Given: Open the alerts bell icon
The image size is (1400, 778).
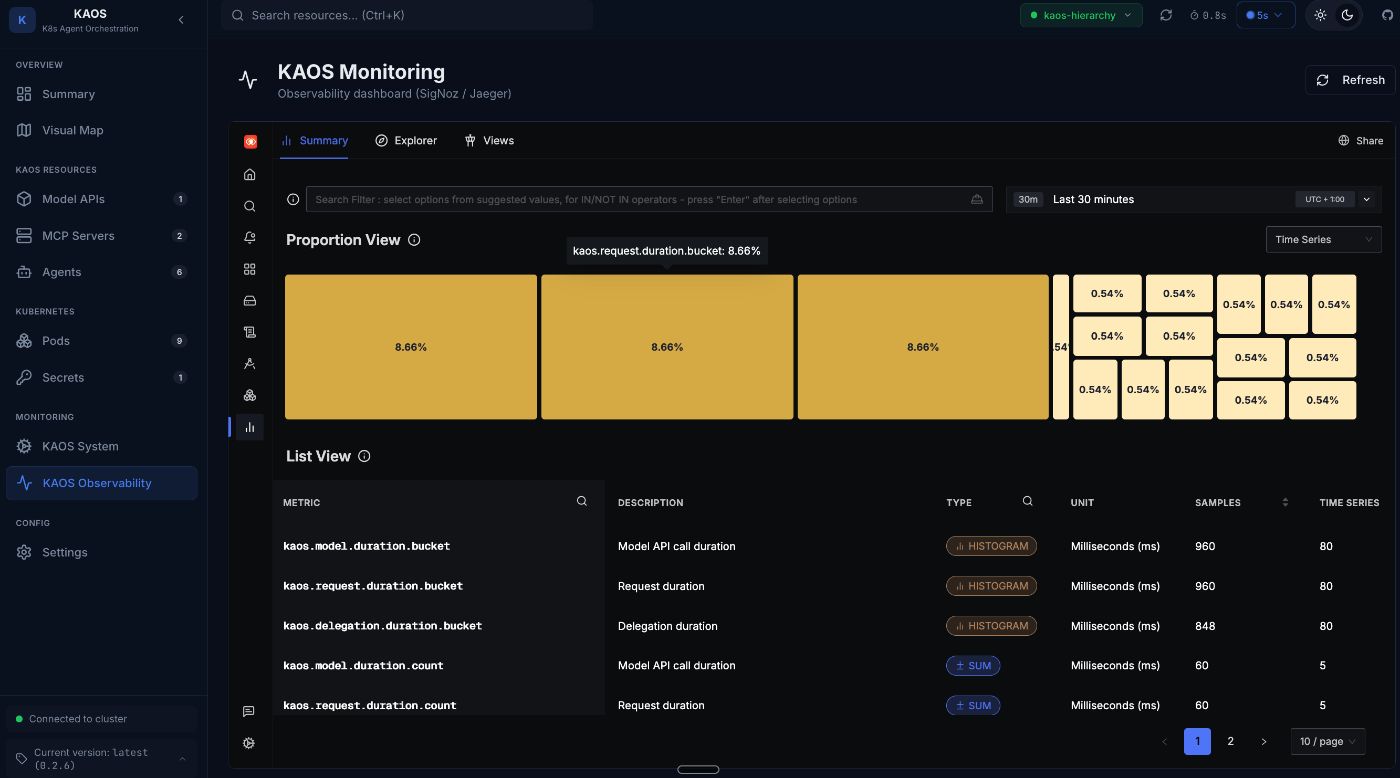Looking at the screenshot, I should tap(249, 238).
